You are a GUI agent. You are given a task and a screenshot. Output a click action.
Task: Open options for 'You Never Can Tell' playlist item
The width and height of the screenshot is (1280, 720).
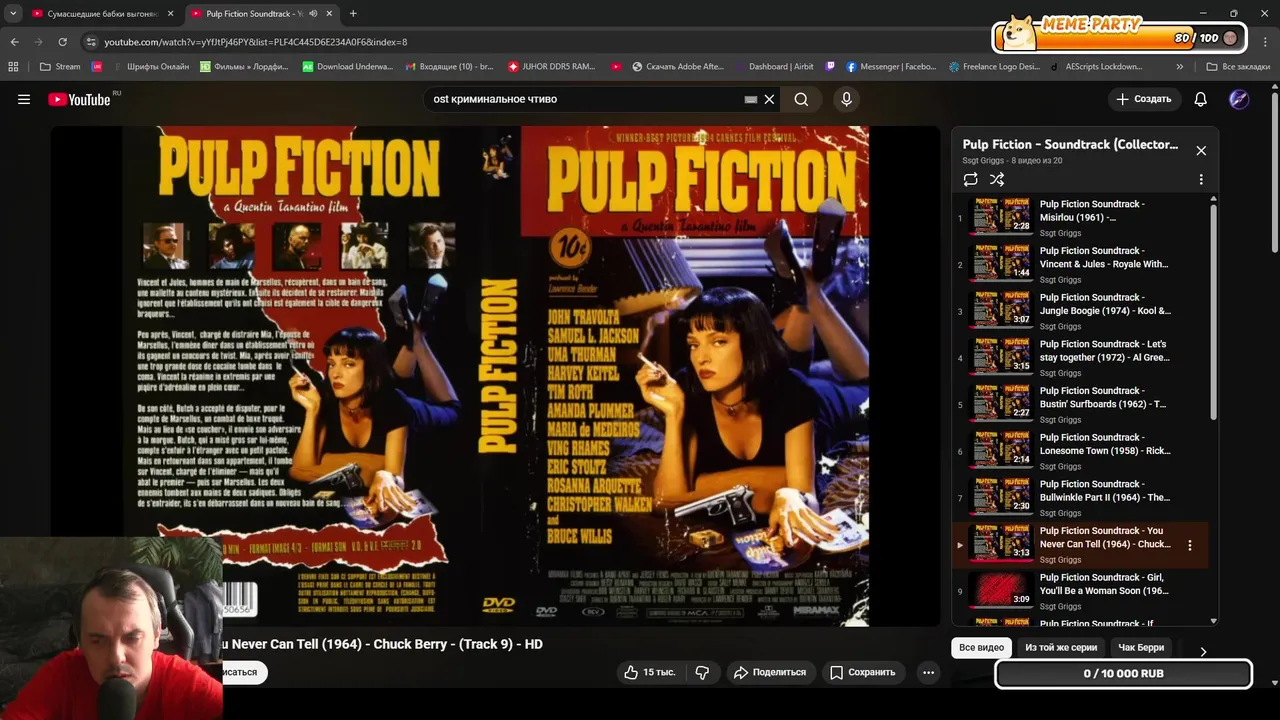coord(1190,545)
